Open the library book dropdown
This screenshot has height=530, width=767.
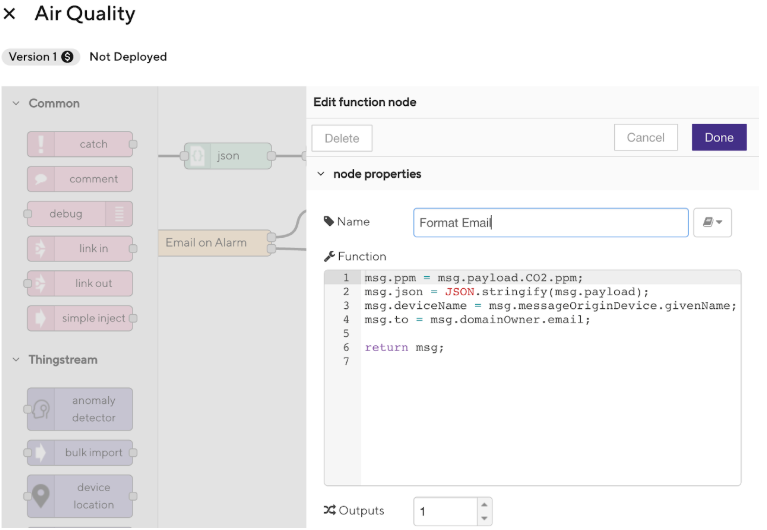coord(712,223)
